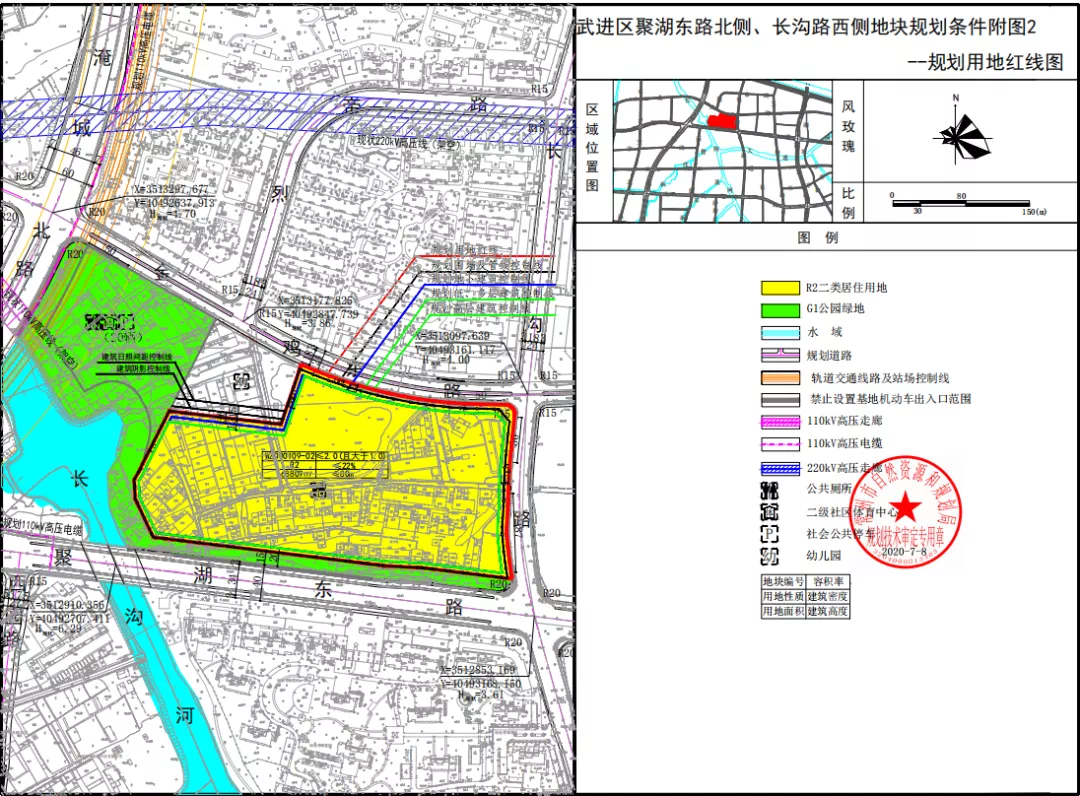Click coordinate 'X=3512853.169' annotation
This screenshot has height=796, width=1080.
tap(478, 669)
